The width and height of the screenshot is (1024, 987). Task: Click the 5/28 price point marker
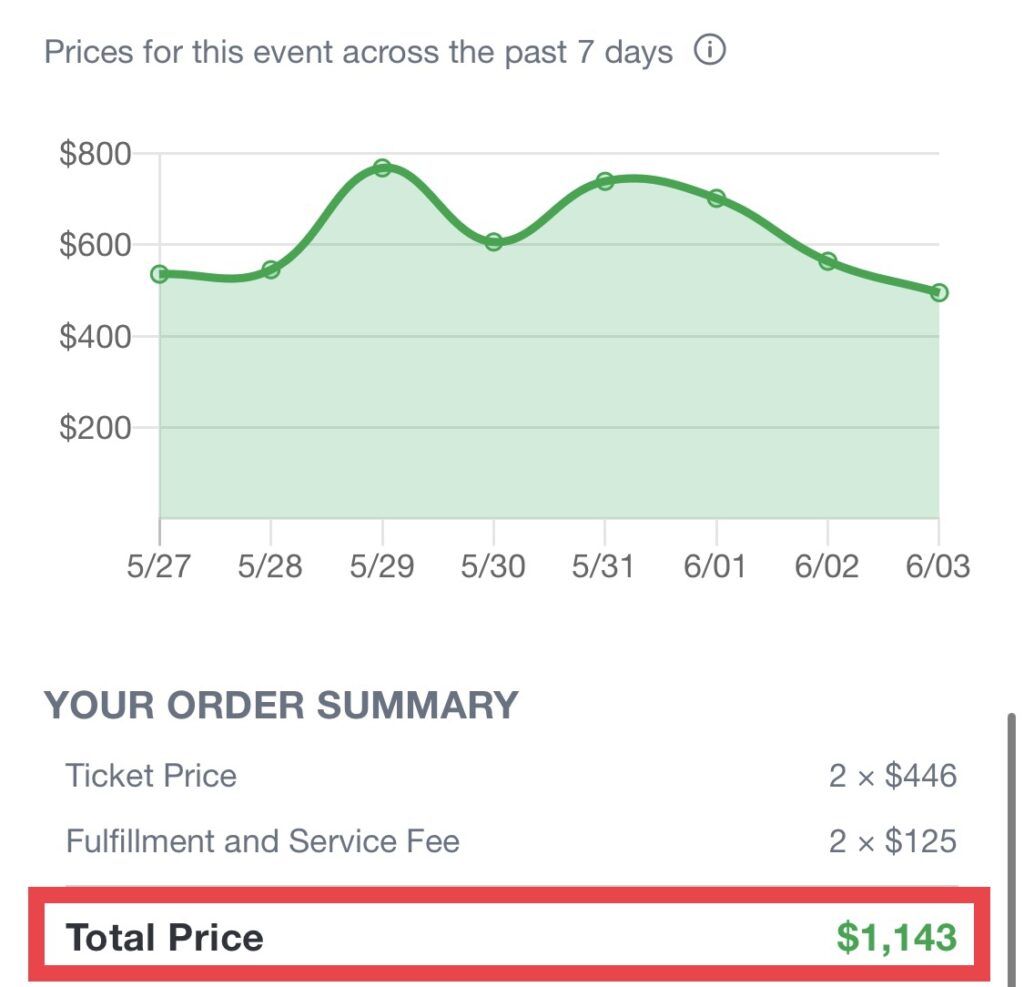click(x=271, y=270)
